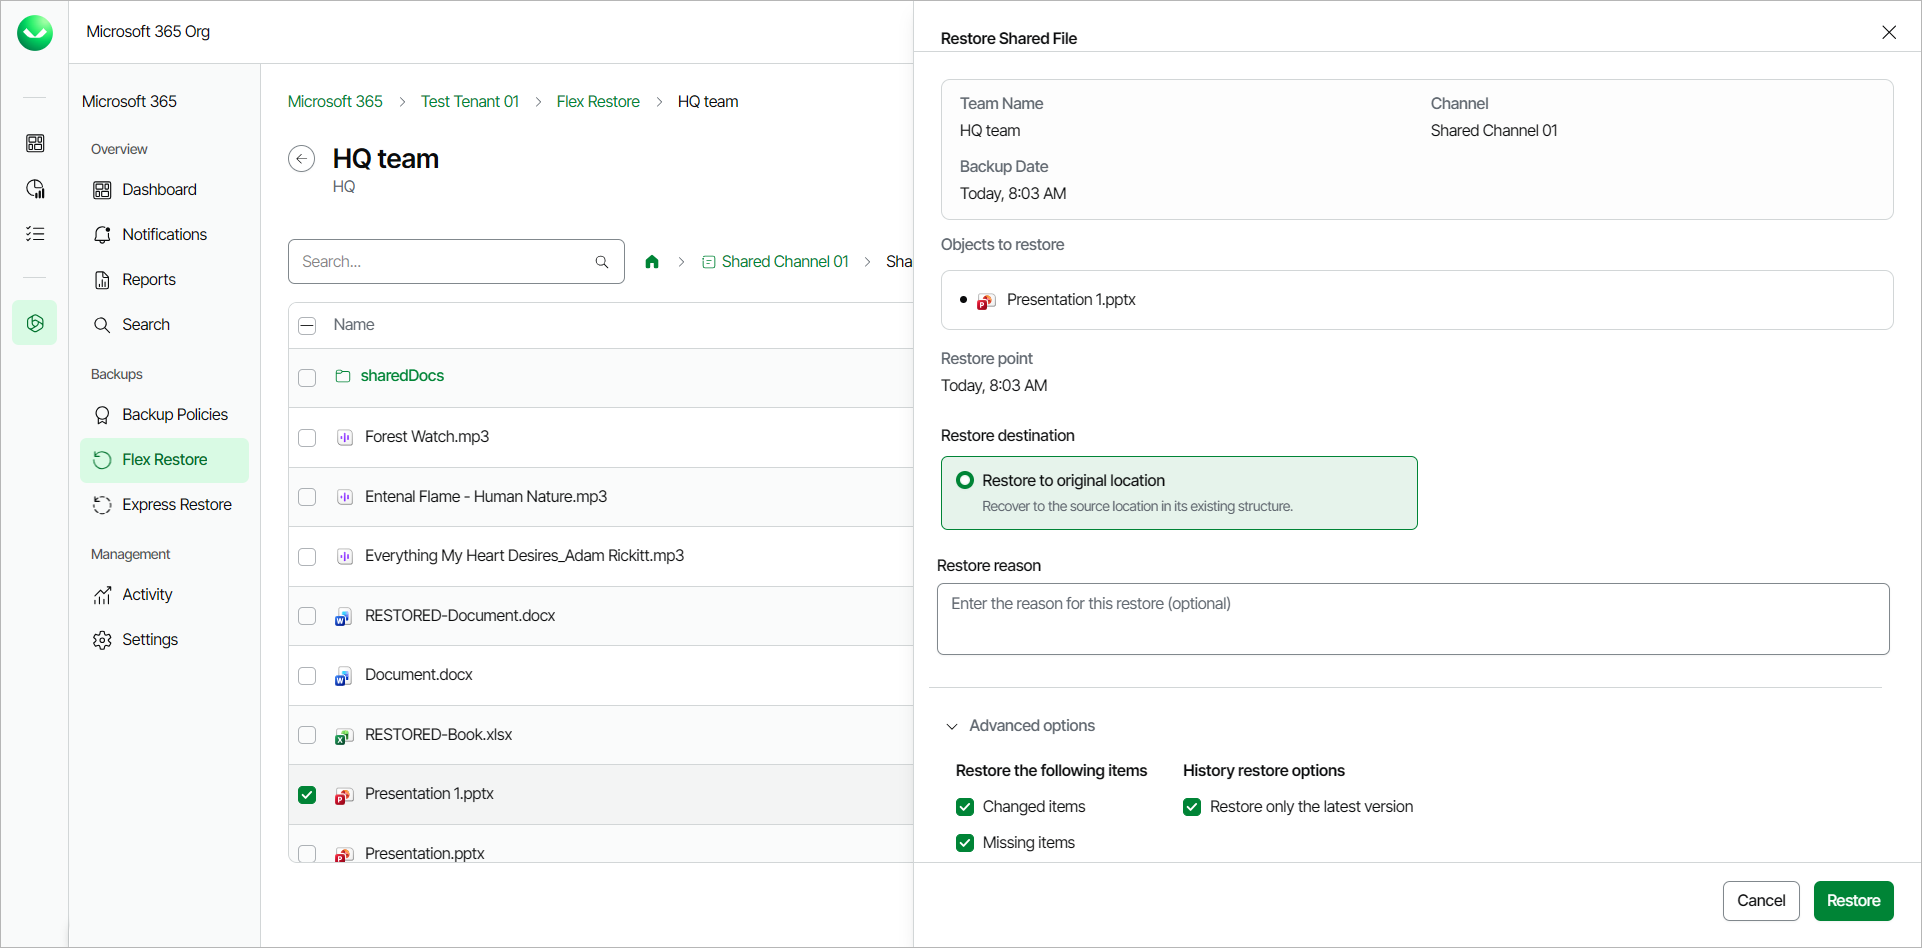Click the audio icon of Entenal Flame mp3
This screenshot has width=1922, height=948.
(x=344, y=497)
